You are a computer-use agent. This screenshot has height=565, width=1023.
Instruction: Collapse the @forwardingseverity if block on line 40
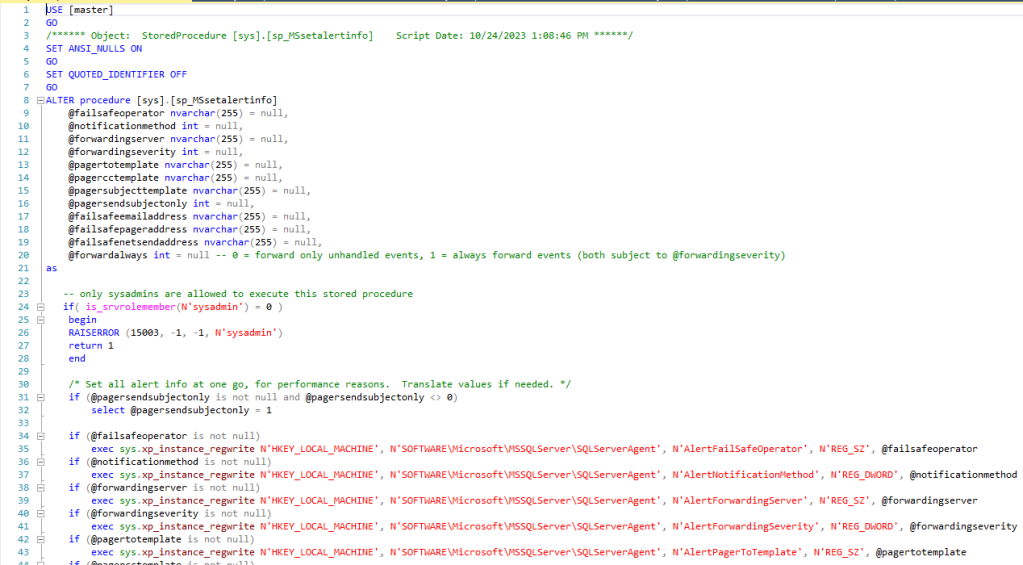tap(39, 514)
